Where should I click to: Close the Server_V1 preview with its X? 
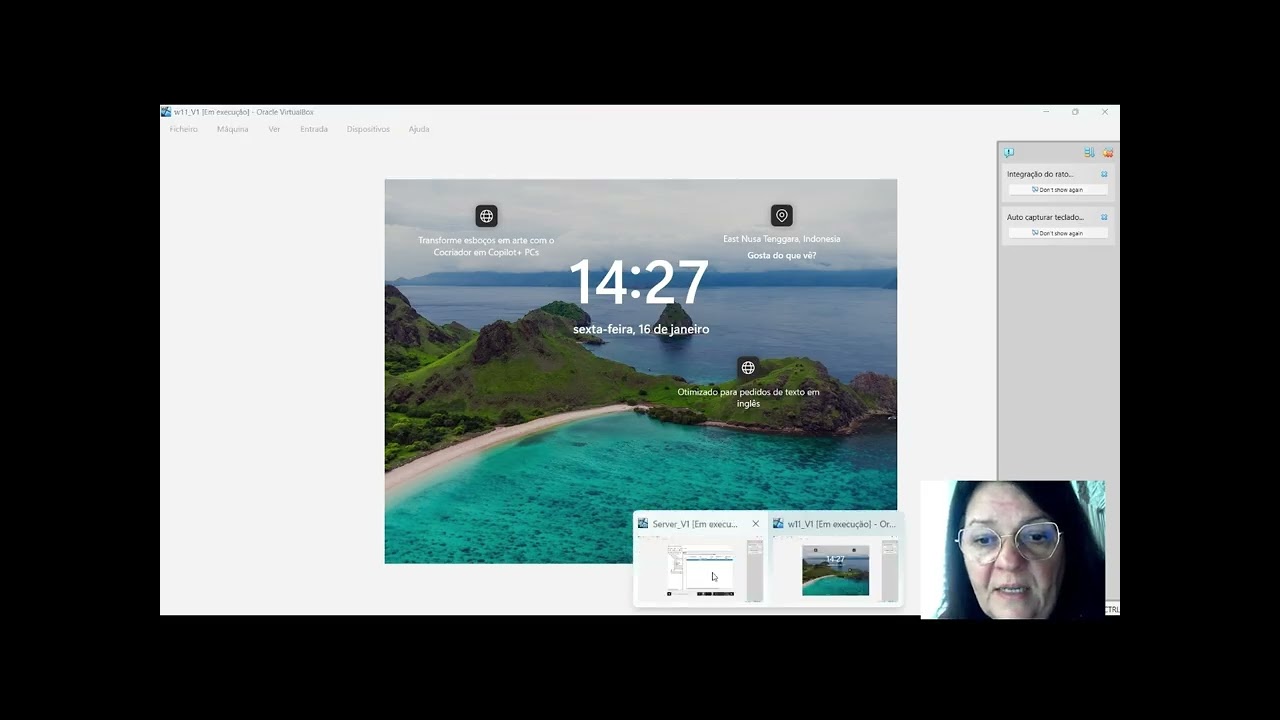(756, 524)
